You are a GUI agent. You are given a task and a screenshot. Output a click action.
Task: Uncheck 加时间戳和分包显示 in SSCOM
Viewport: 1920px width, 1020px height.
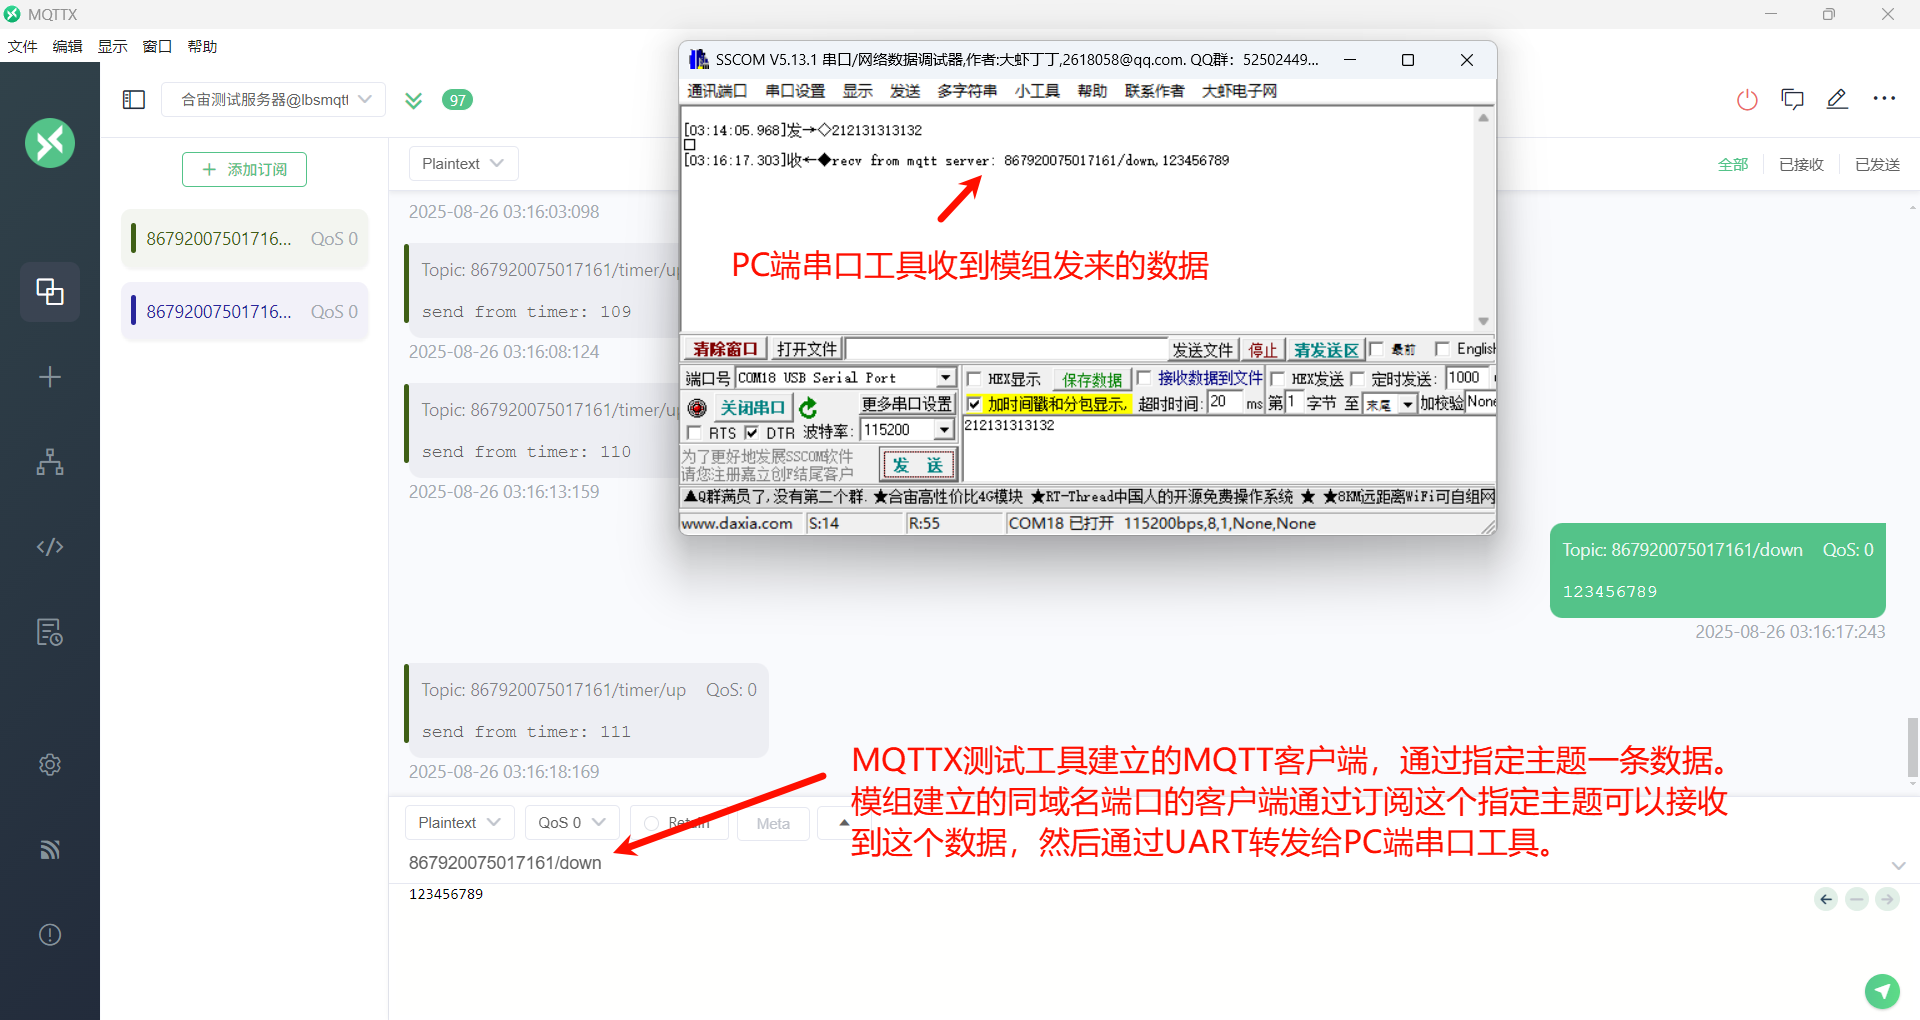coord(974,404)
